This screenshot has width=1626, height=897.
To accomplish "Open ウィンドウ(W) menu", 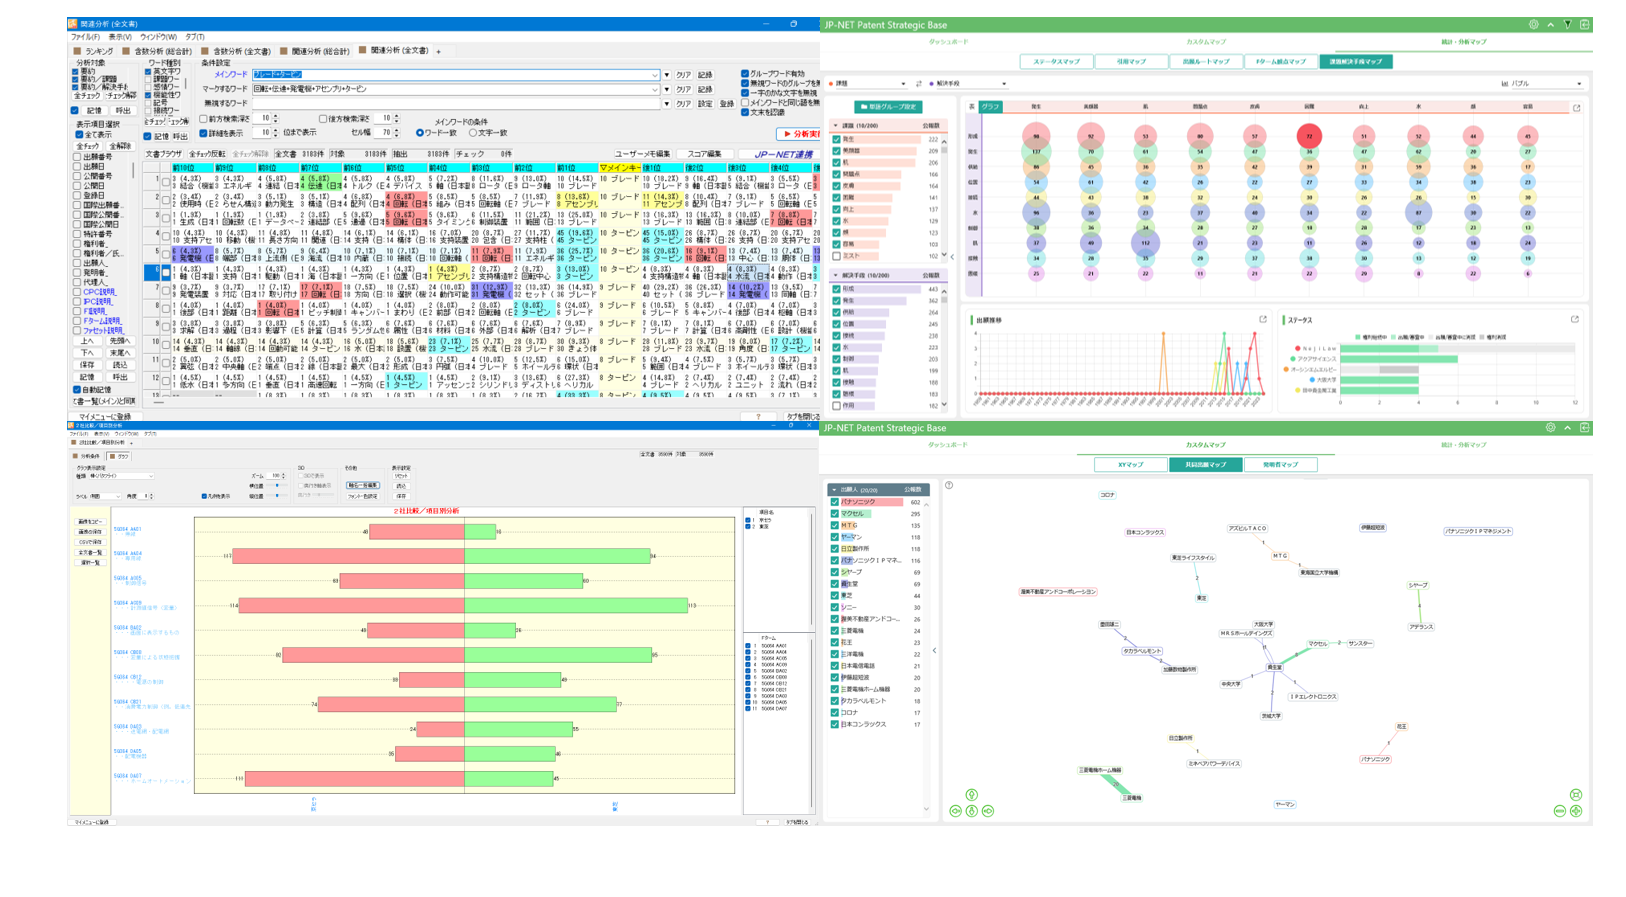I will [x=158, y=37].
